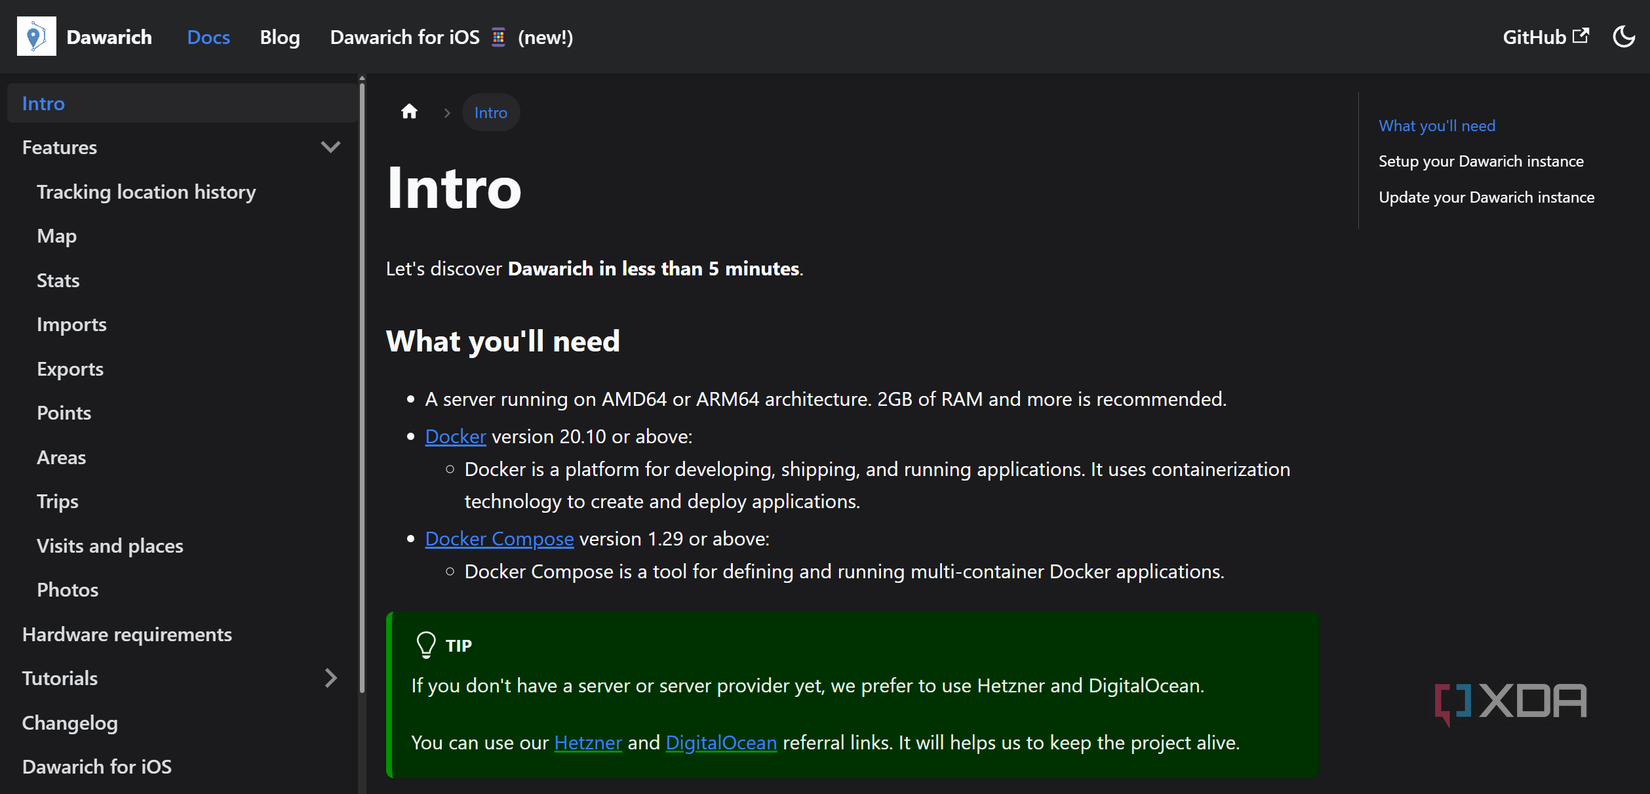Follow the Docker Compose hyperlink
This screenshot has width=1650, height=794.
[x=499, y=539]
